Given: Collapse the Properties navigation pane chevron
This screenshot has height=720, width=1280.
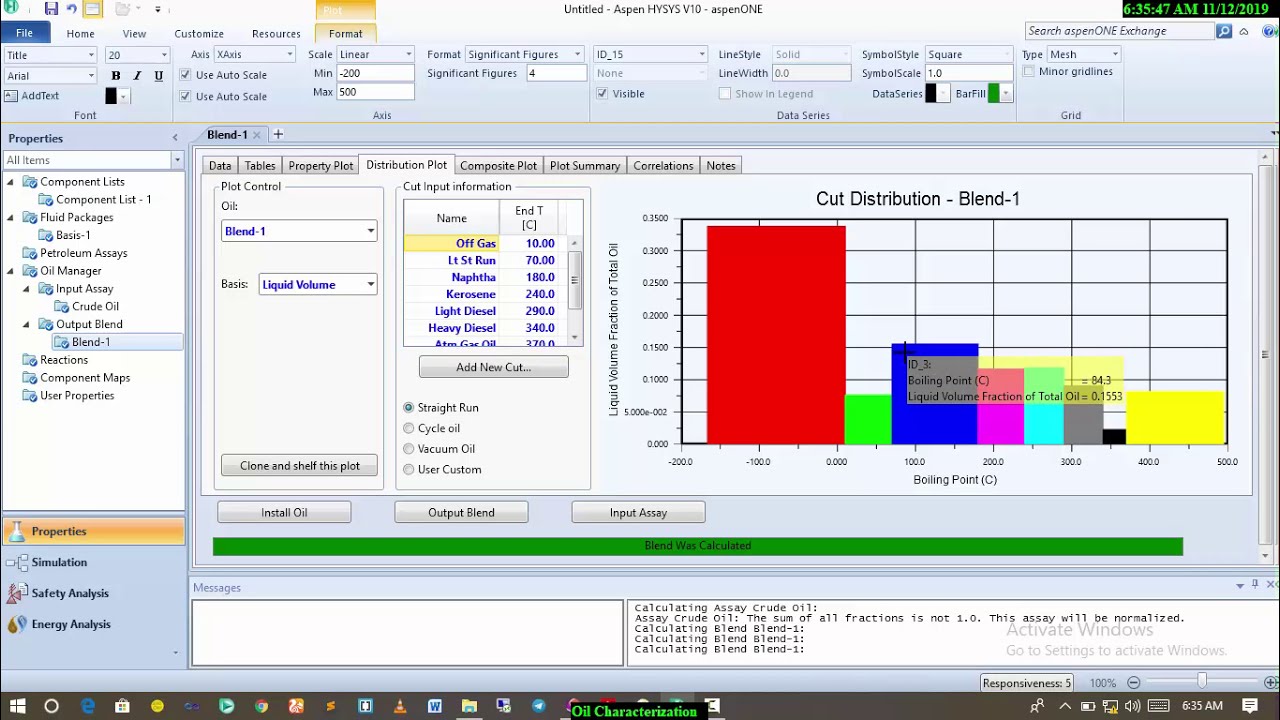Looking at the screenshot, I should tap(175, 138).
